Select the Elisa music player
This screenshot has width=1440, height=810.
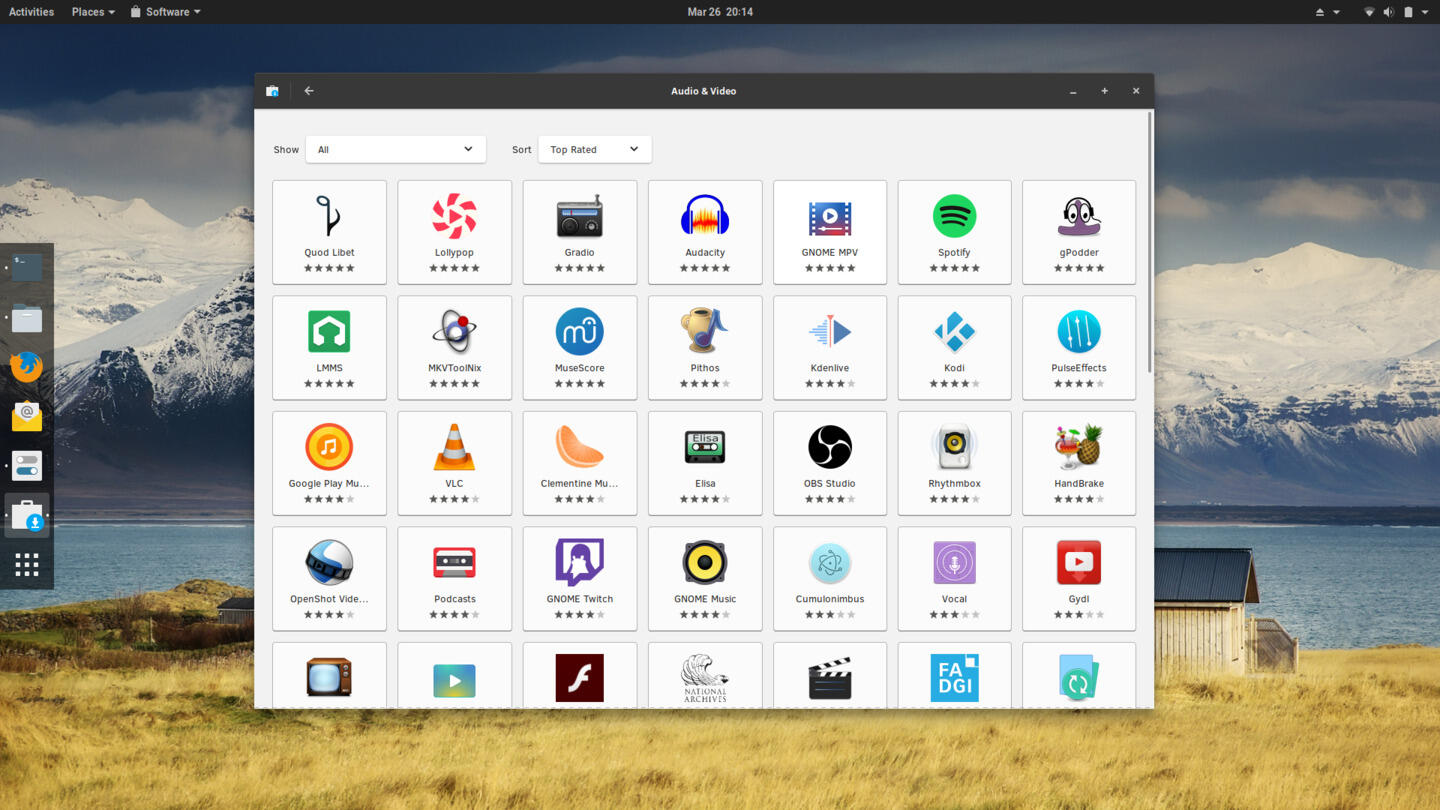pos(704,463)
